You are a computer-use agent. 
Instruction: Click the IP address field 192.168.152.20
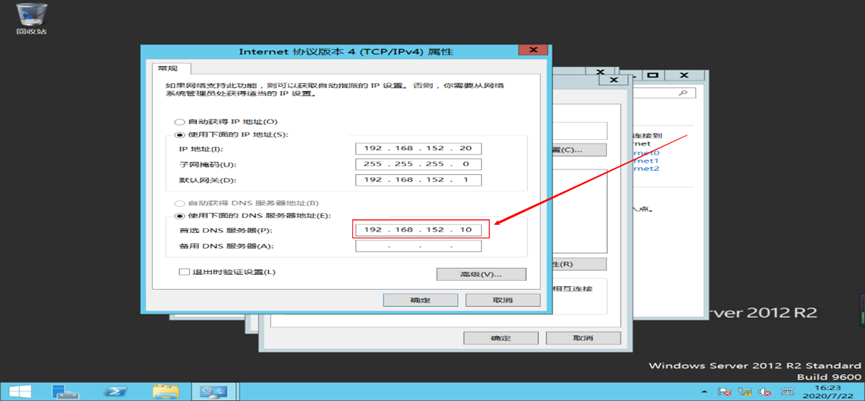[418, 148]
